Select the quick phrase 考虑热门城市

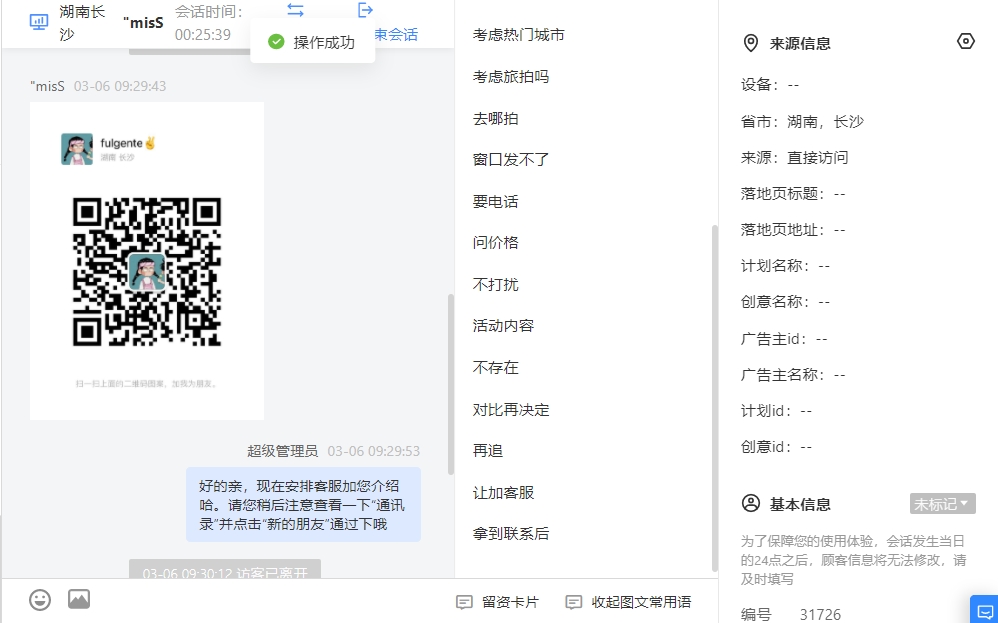tap(519, 35)
